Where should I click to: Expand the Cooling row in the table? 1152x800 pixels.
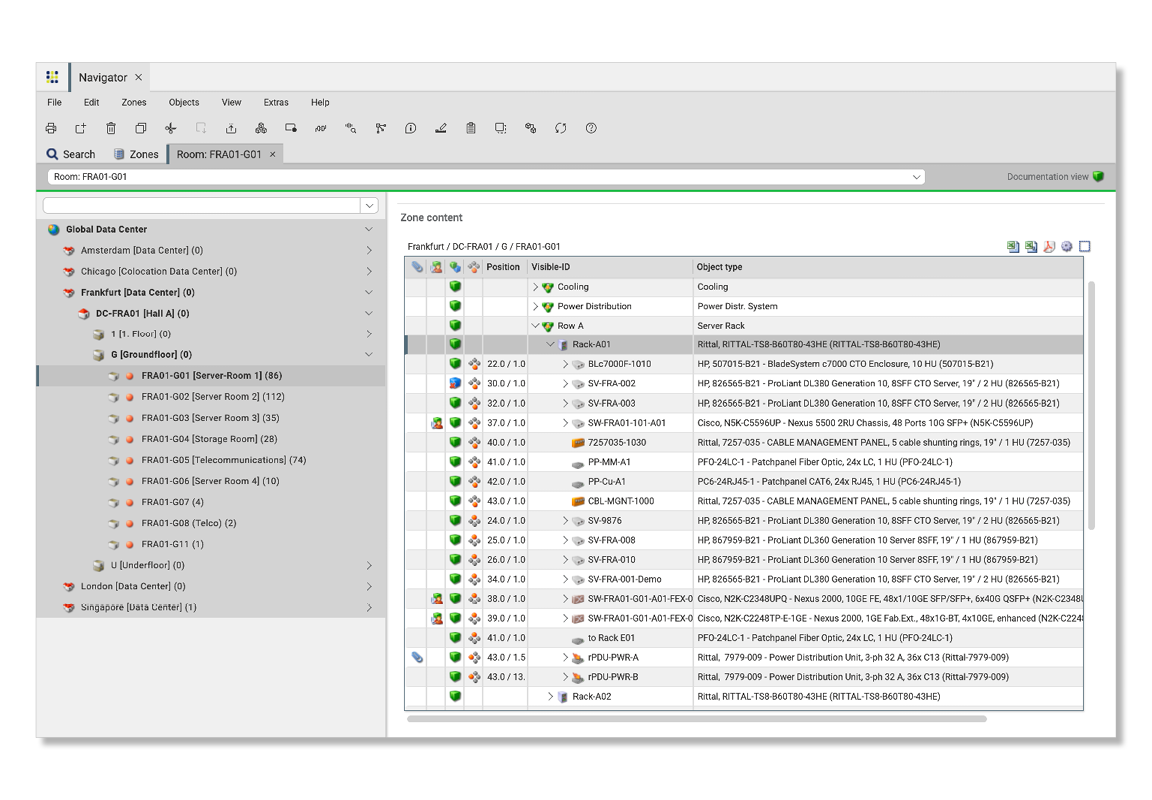536,287
